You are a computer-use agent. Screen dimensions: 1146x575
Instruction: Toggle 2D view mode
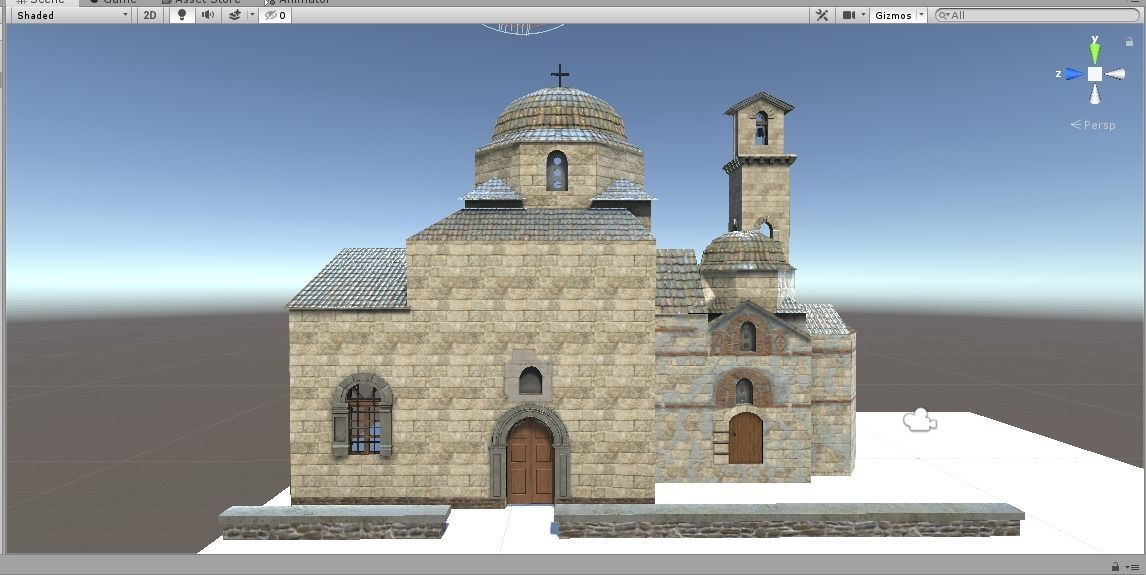[x=150, y=15]
